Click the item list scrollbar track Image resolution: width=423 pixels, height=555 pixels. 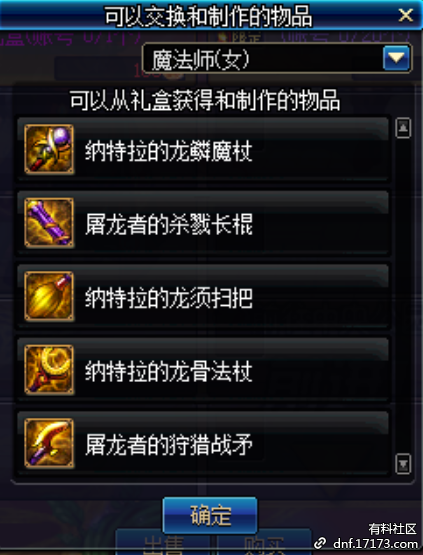pos(403,296)
